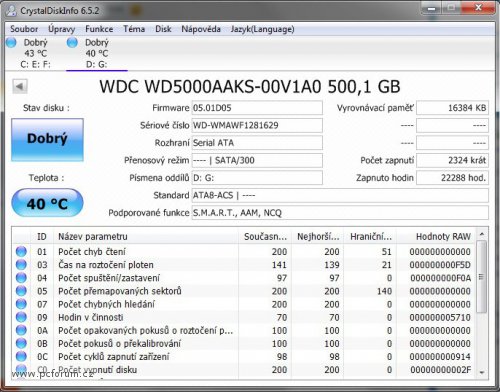Click RAW value 000000005710
The image size is (500, 392).
440,317
